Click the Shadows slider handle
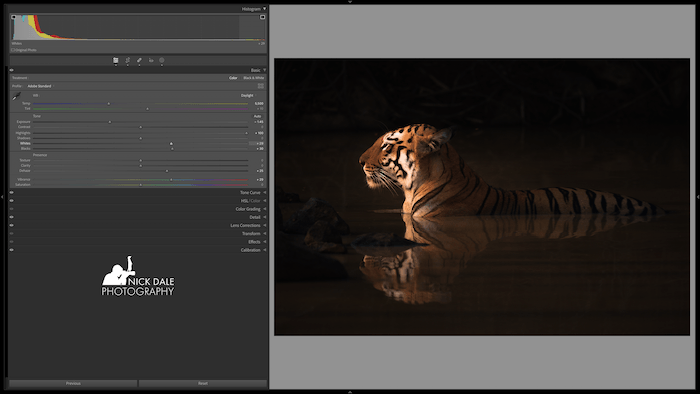 [x=141, y=138]
